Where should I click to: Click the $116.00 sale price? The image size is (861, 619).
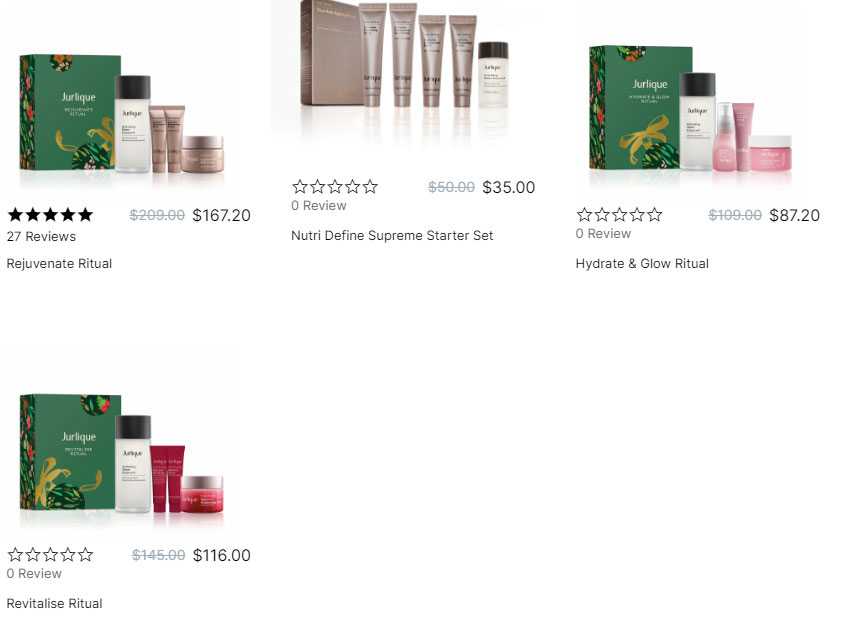tap(222, 555)
